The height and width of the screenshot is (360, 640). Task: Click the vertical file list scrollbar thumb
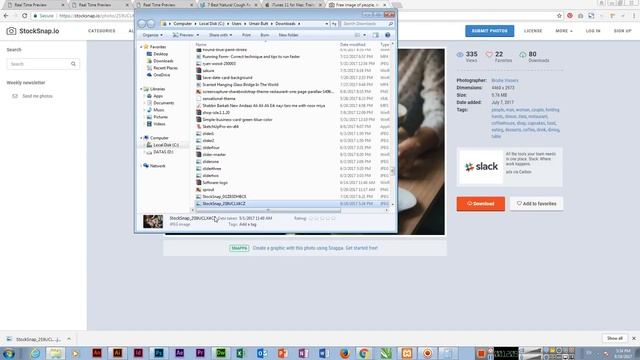tap(393, 171)
